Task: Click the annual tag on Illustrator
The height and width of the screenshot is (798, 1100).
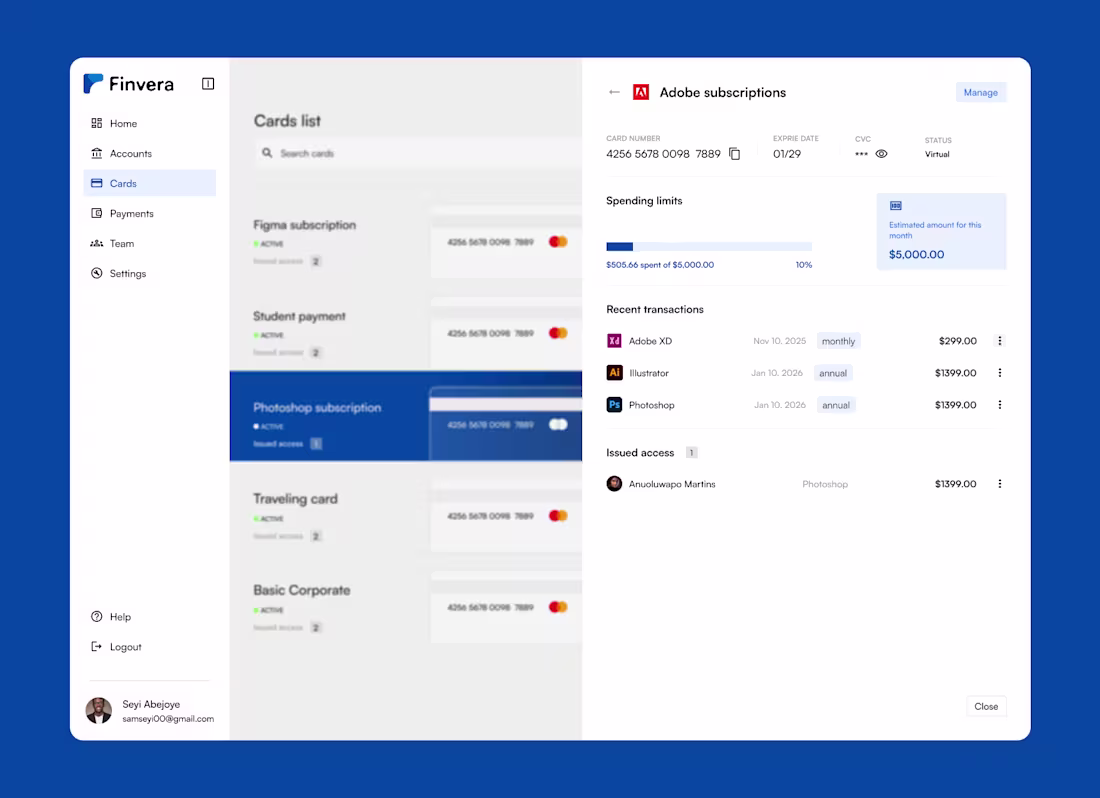Action: [833, 373]
